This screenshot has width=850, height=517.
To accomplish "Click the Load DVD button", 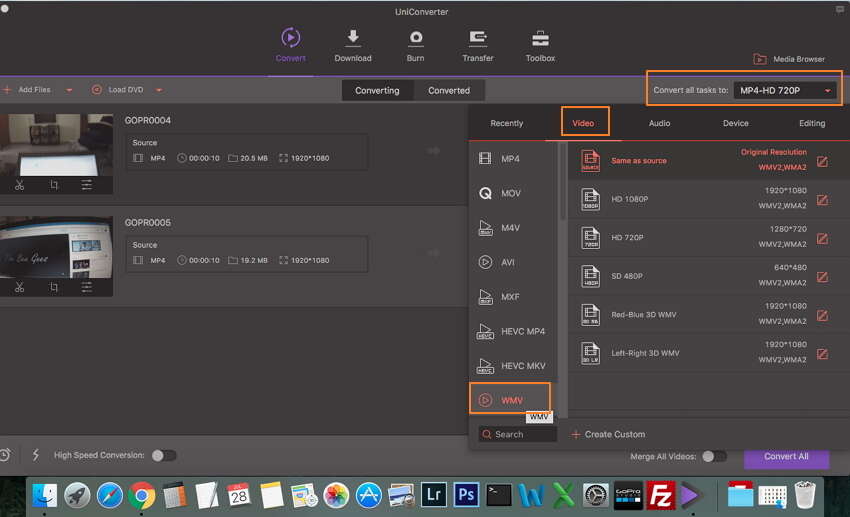I will click(118, 90).
